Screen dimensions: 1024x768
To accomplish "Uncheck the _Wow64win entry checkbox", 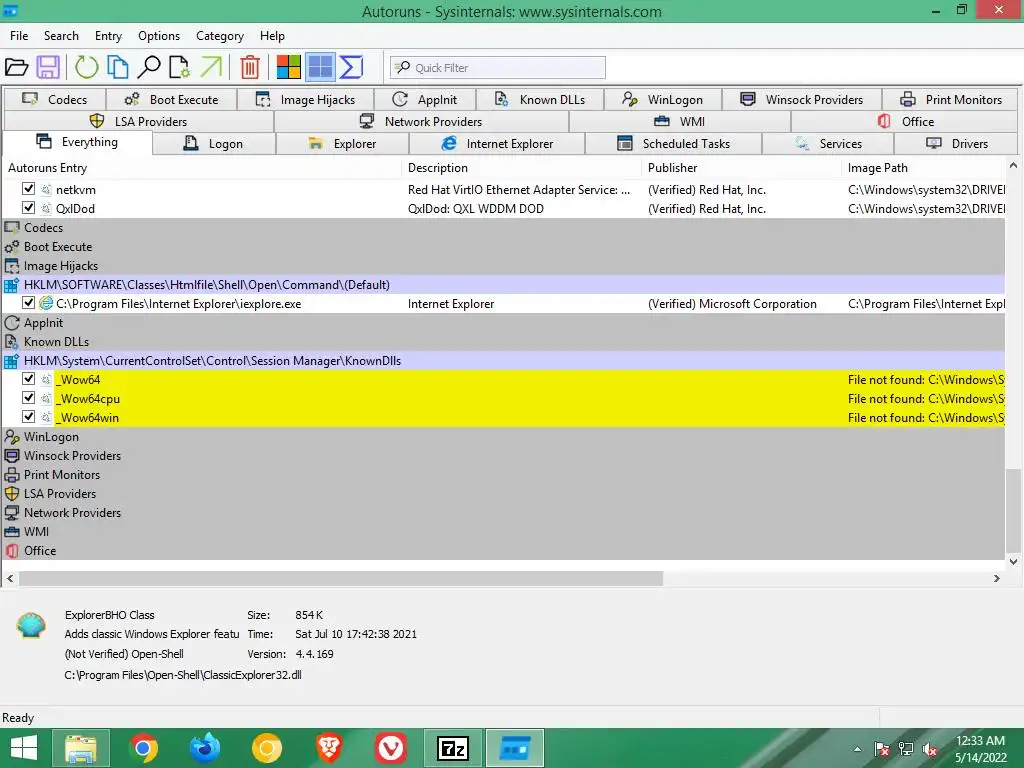I will [x=28, y=417].
